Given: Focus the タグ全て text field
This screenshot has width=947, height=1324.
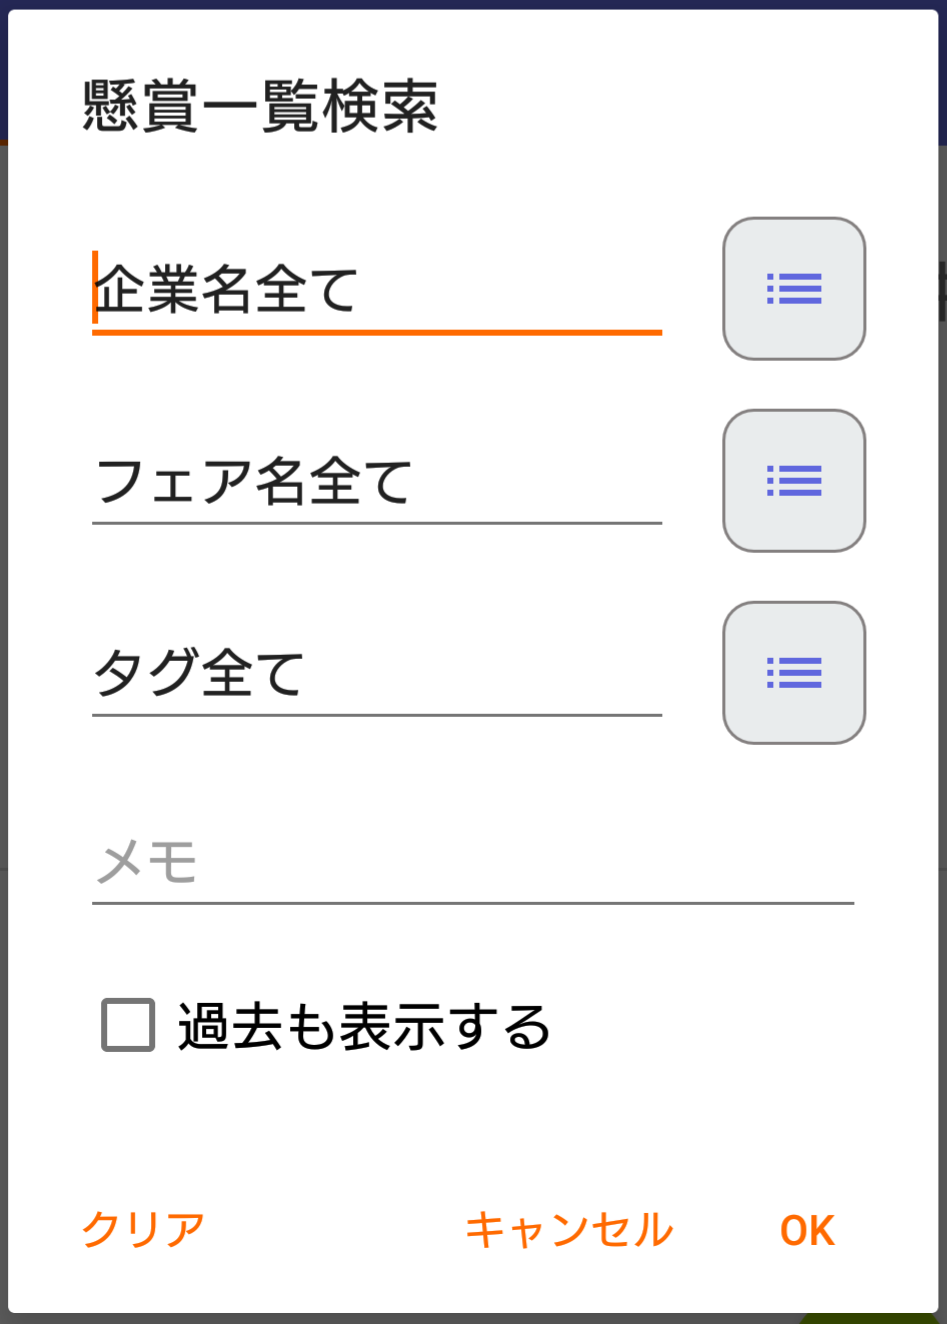Looking at the screenshot, I should [x=376, y=674].
